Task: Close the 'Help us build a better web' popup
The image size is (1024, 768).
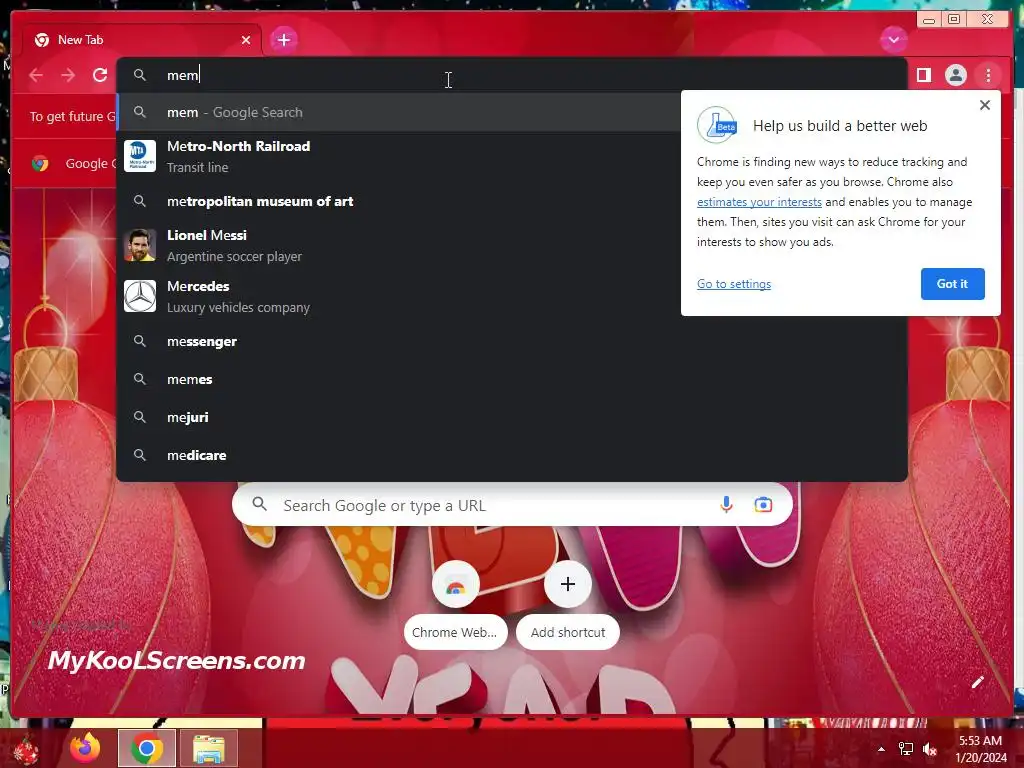Action: [x=985, y=105]
